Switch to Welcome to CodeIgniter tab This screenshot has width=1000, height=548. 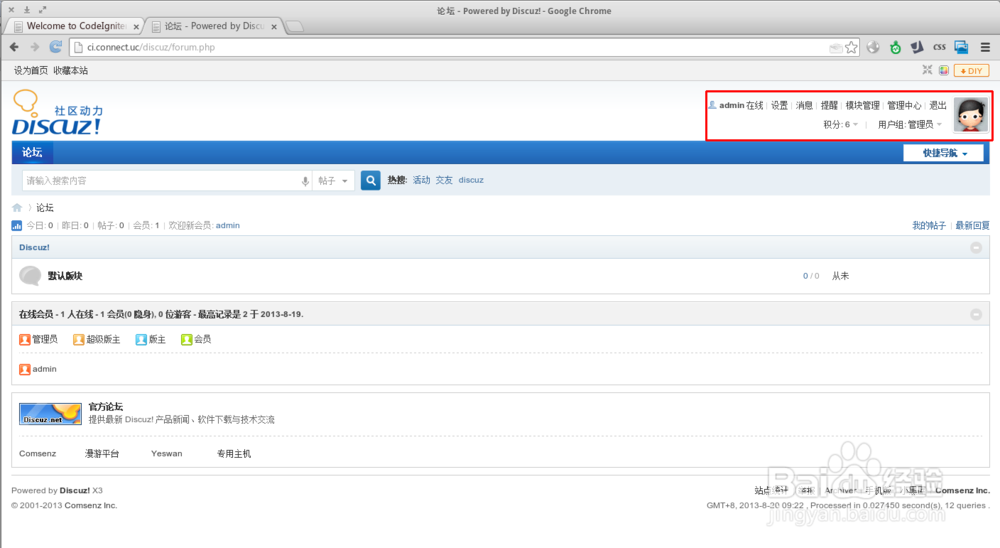pyautogui.click(x=75, y=26)
